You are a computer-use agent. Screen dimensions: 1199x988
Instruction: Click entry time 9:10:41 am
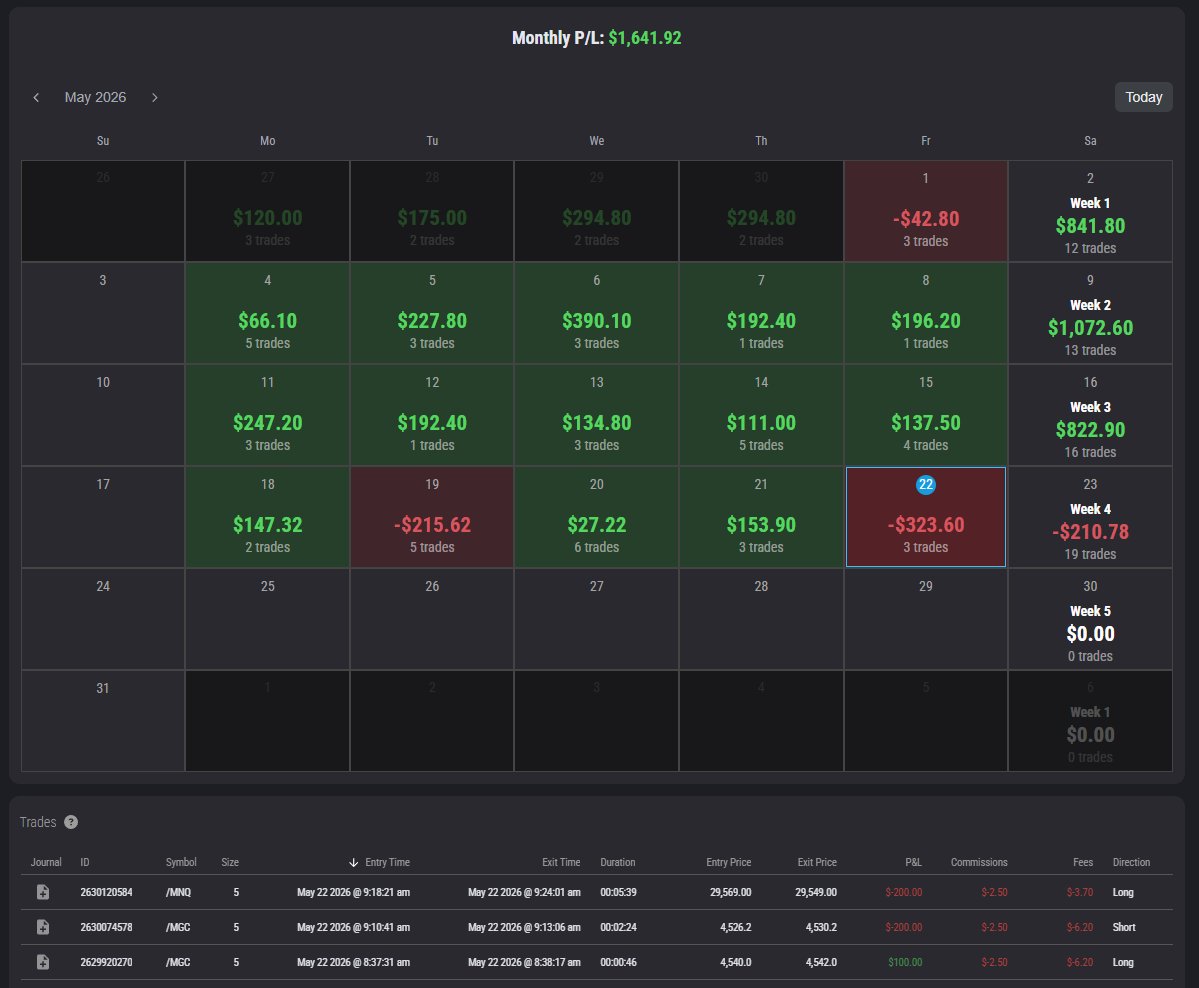click(x=353, y=927)
